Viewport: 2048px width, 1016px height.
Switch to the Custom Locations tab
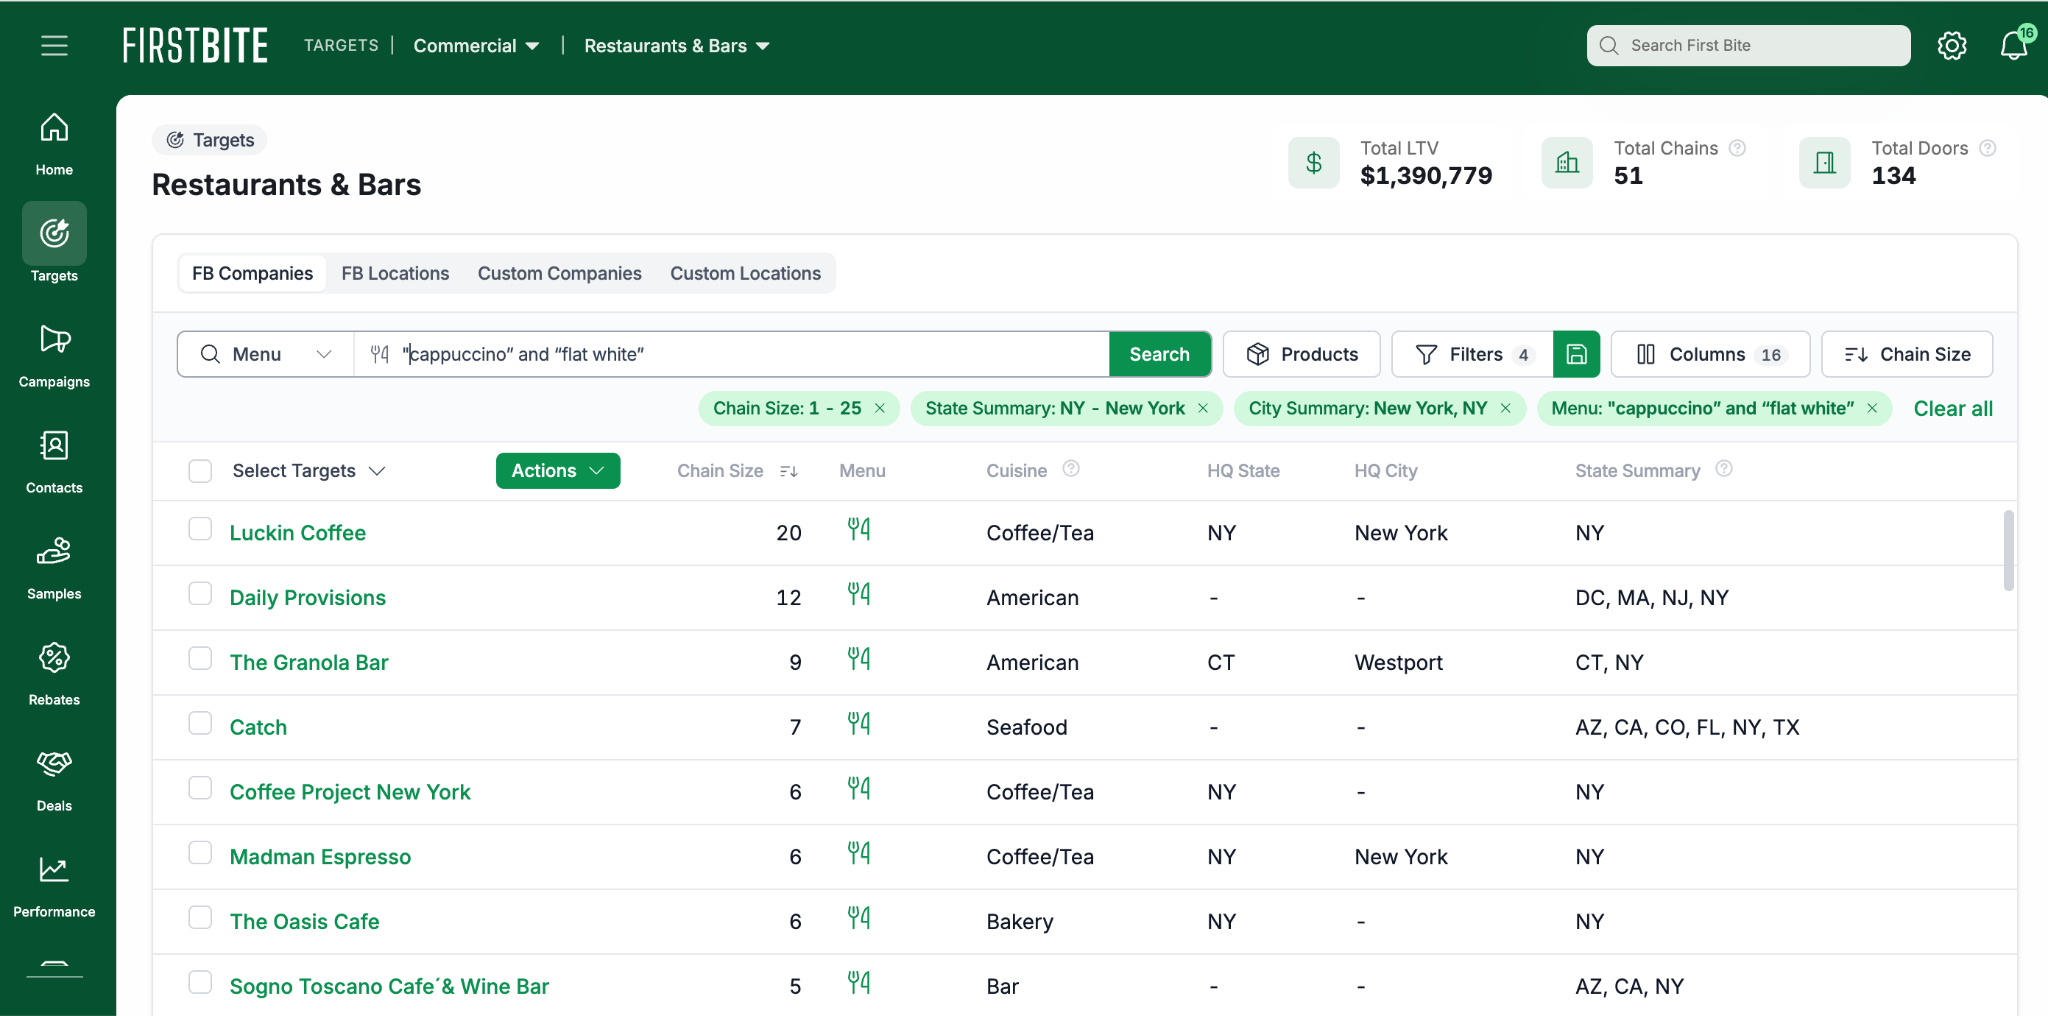(745, 274)
